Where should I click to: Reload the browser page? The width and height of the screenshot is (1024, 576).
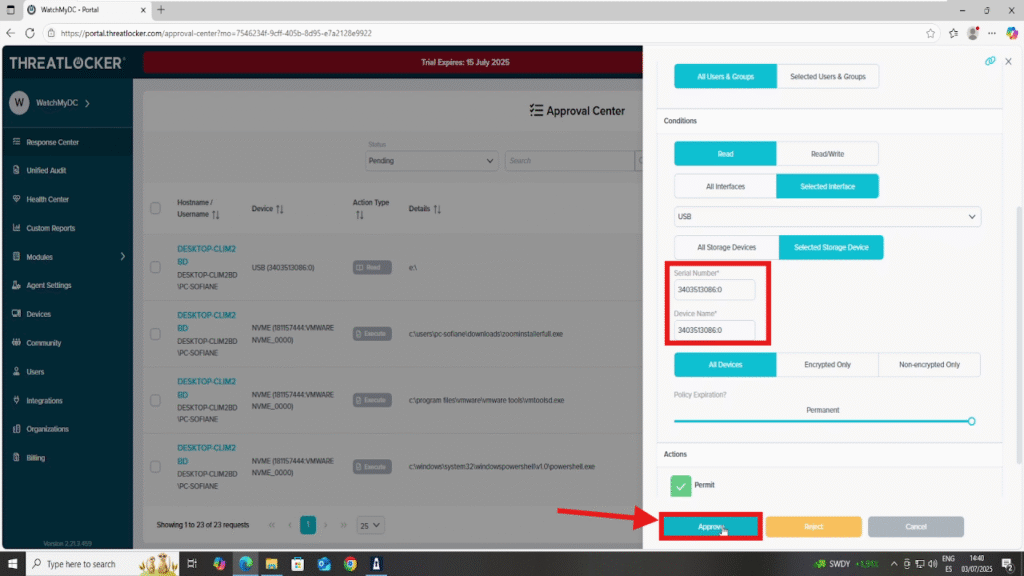tap(30, 33)
